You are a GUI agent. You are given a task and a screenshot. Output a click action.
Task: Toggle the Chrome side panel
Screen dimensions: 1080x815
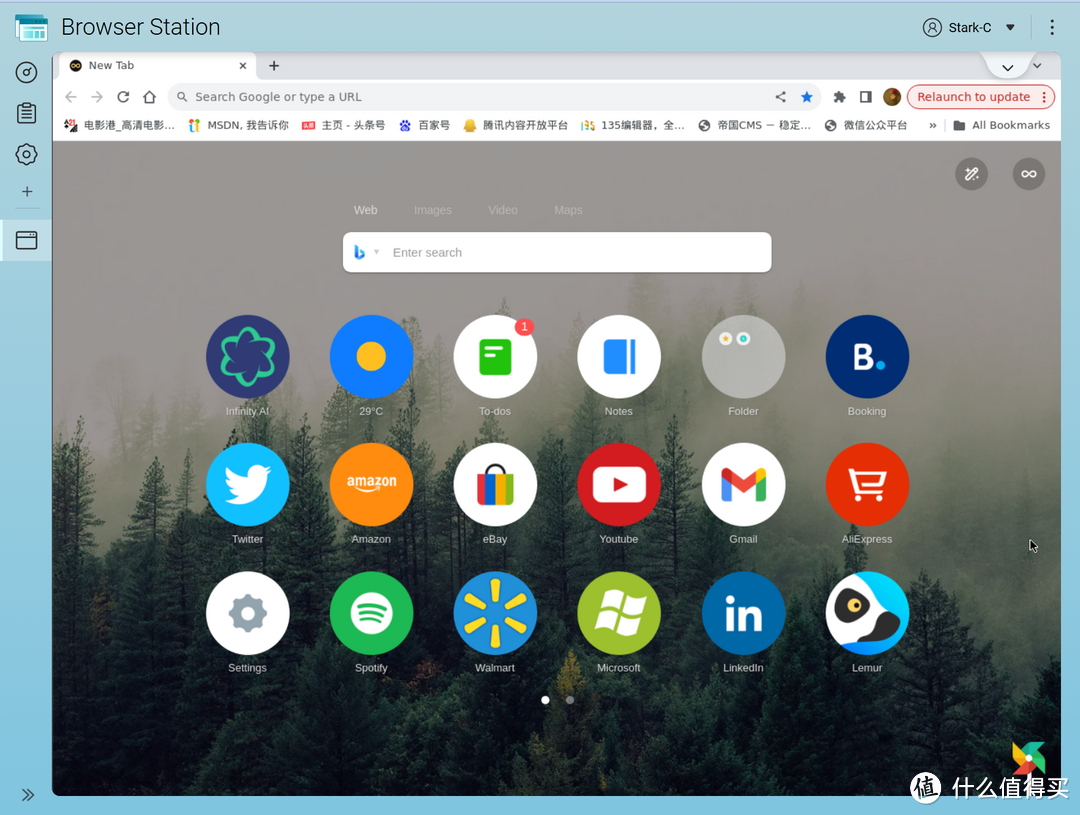pyautogui.click(x=865, y=97)
